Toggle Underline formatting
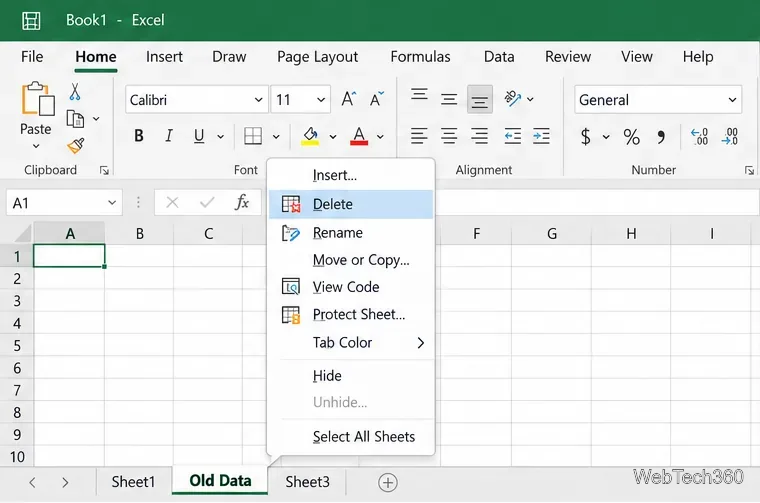Screen dimensions: 760x503 pyautogui.click(x=199, y=136)
